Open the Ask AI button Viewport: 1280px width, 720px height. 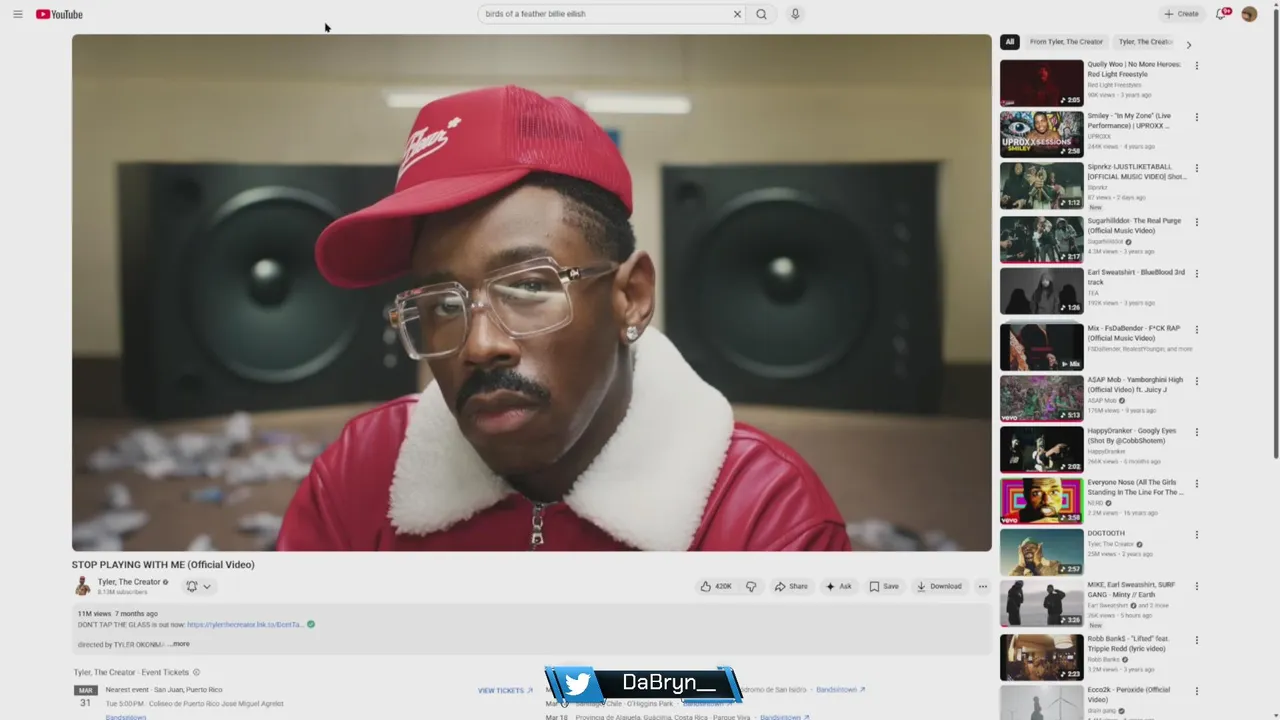pos(838,587)
